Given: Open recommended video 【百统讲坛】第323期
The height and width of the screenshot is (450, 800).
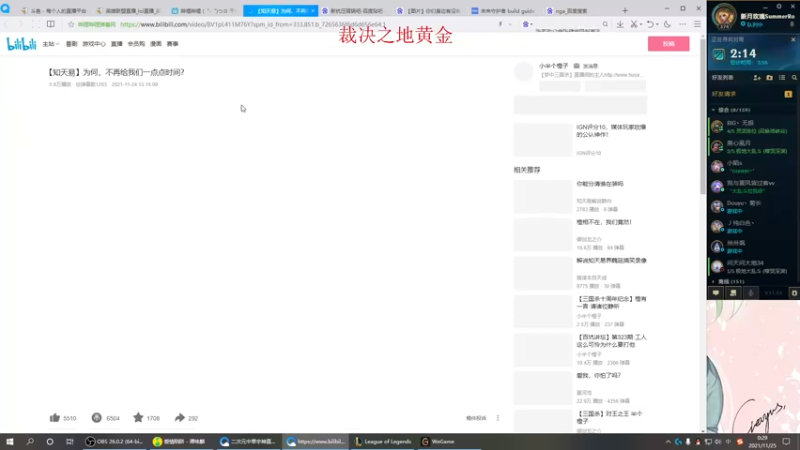Looking at the screenshot, I should pyautogui.click(x=611, y=341).
